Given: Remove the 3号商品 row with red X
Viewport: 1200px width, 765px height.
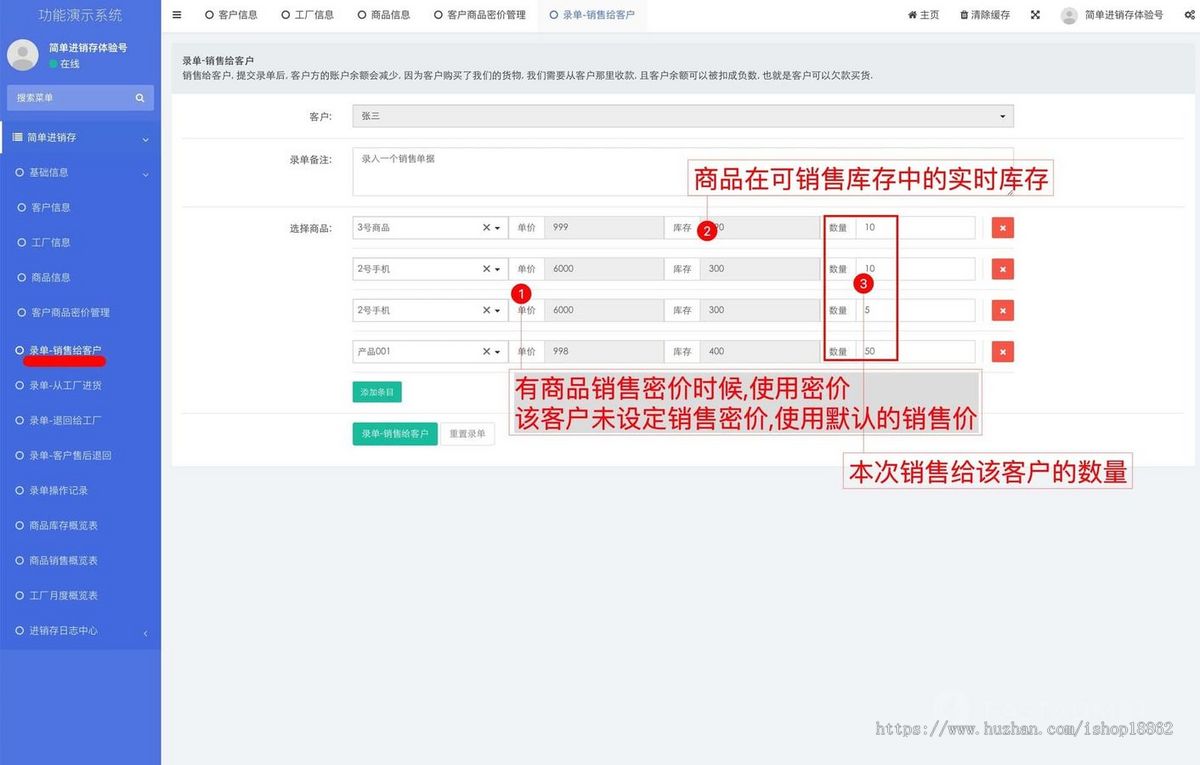Looking at the screenshot, I should [1001, 227].
